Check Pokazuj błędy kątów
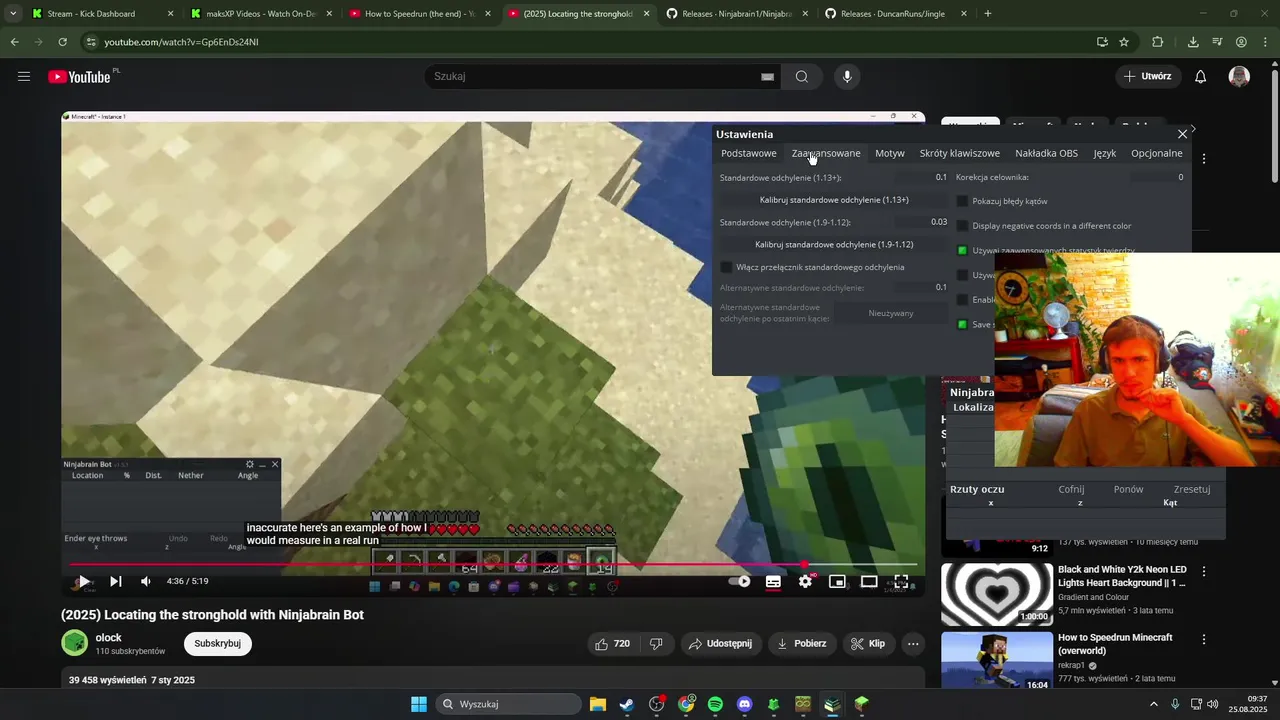1280x720 pixels. coord(963,201)
